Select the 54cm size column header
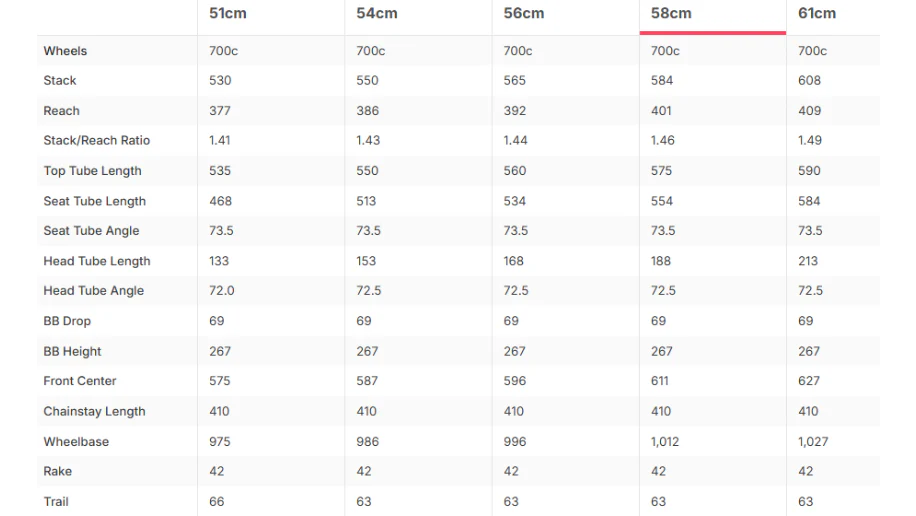 click(377, 13)
